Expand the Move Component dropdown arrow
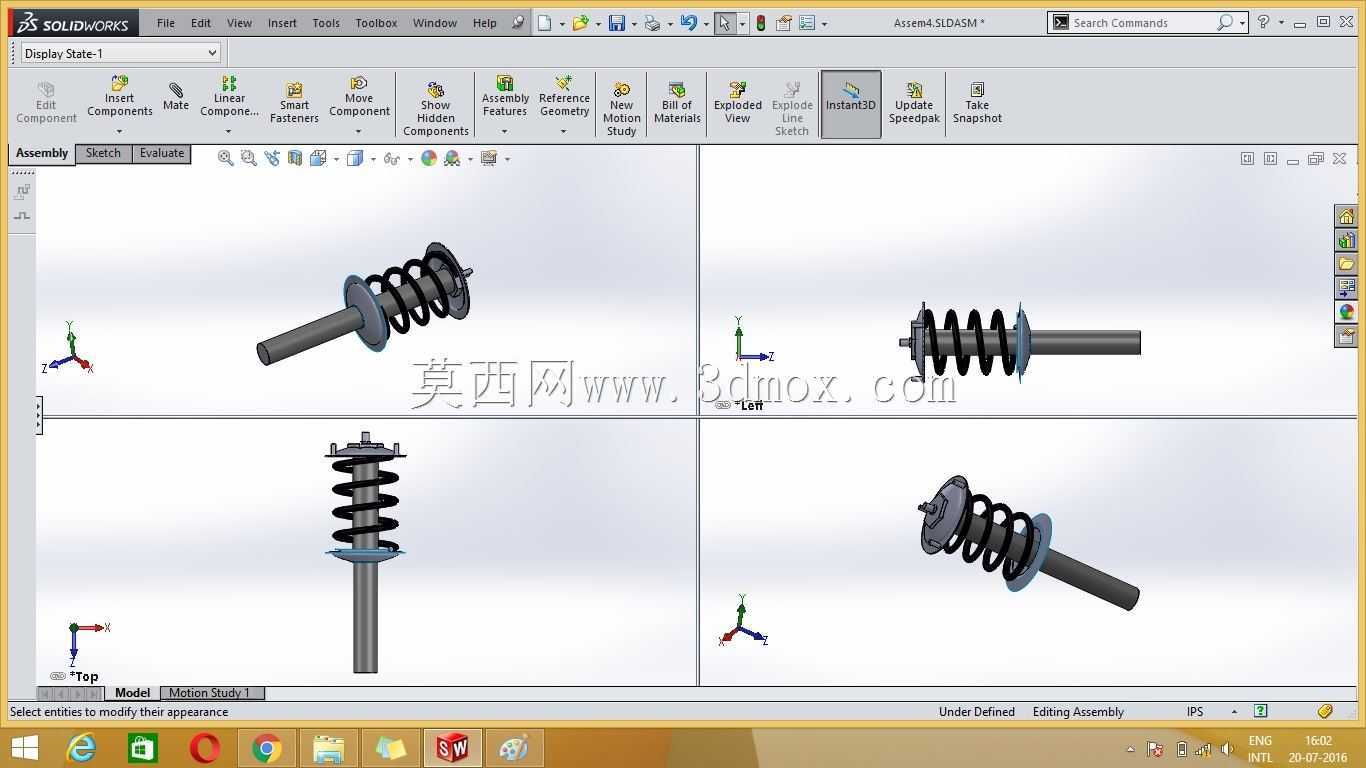1366x768 pixels. point(358,131)
